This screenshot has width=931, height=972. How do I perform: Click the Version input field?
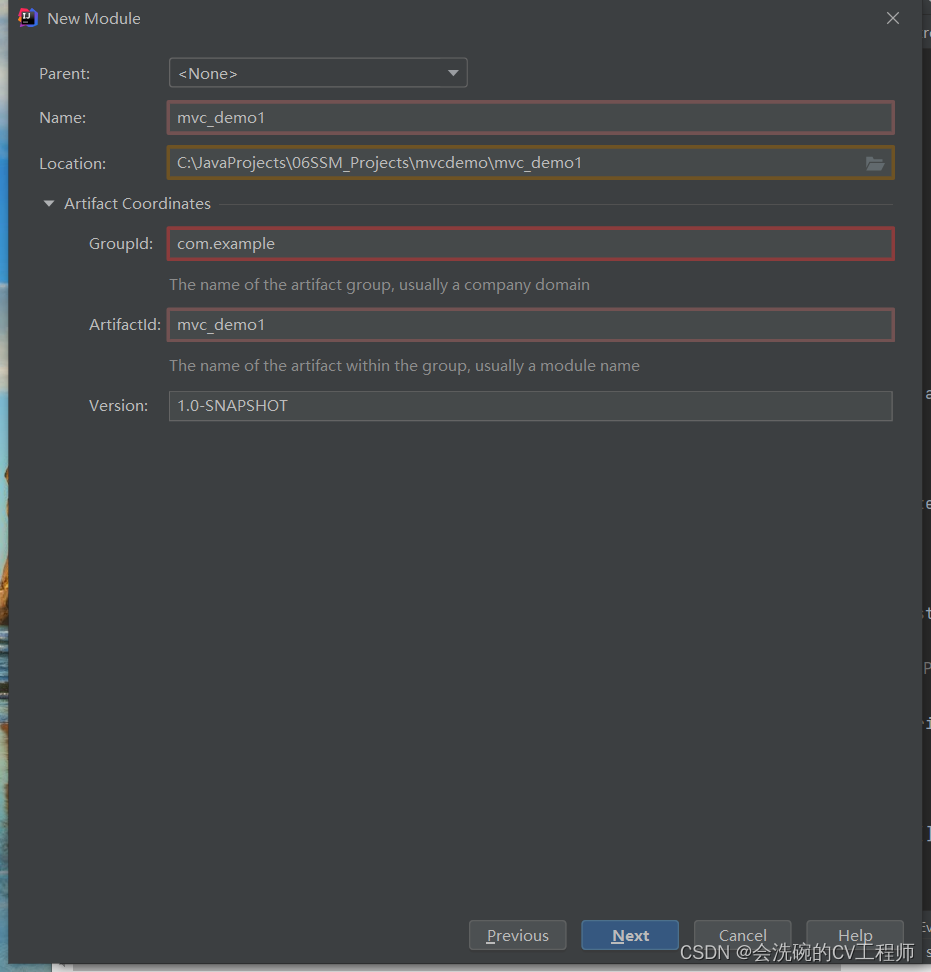(531, 406)
